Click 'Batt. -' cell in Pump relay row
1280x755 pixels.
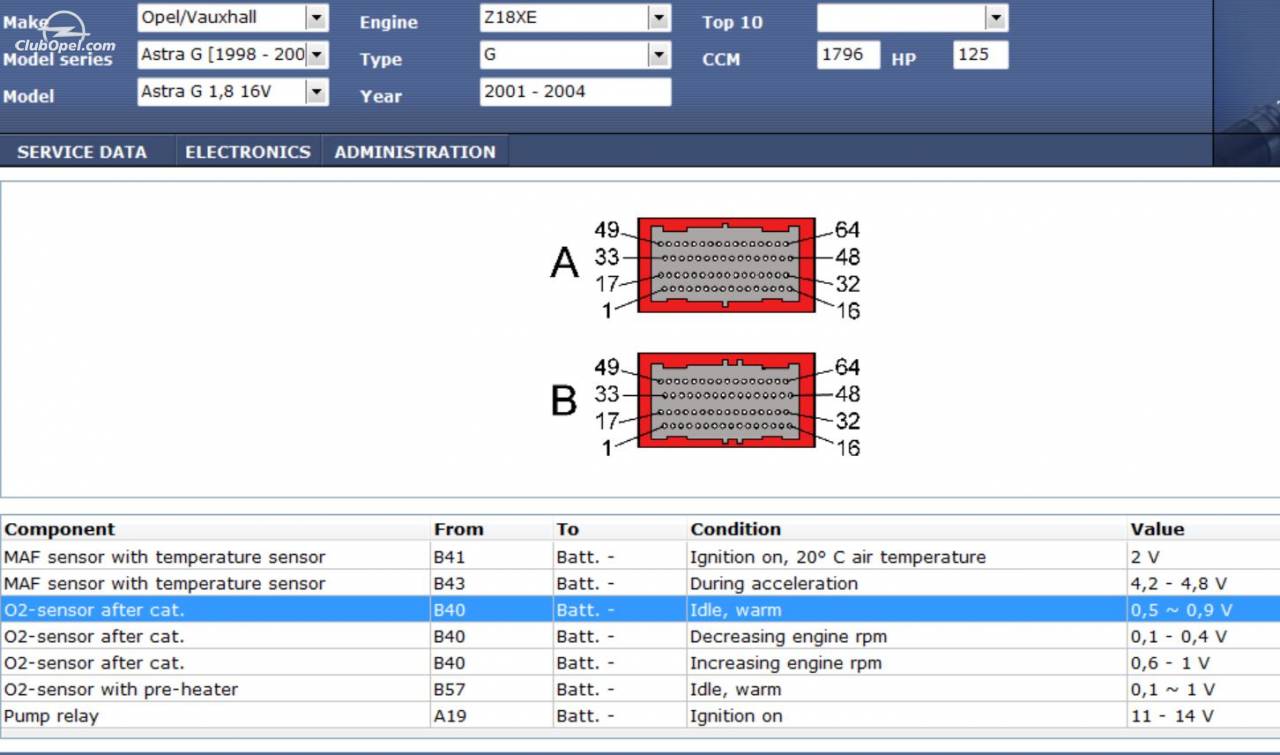pyautogui.click(x=619, y=716)
